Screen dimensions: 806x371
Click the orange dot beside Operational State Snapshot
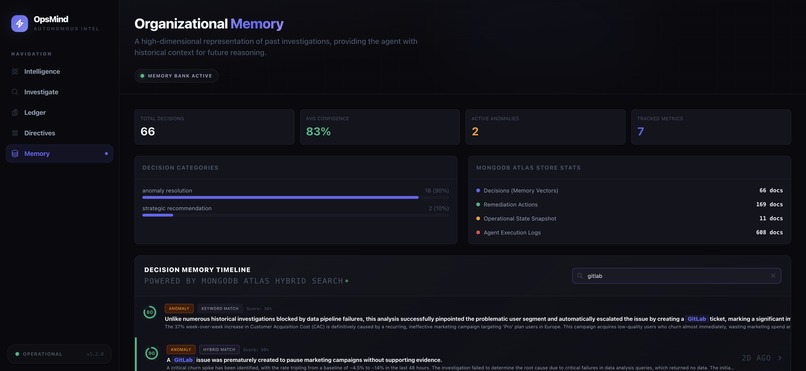tap(478, 218)
